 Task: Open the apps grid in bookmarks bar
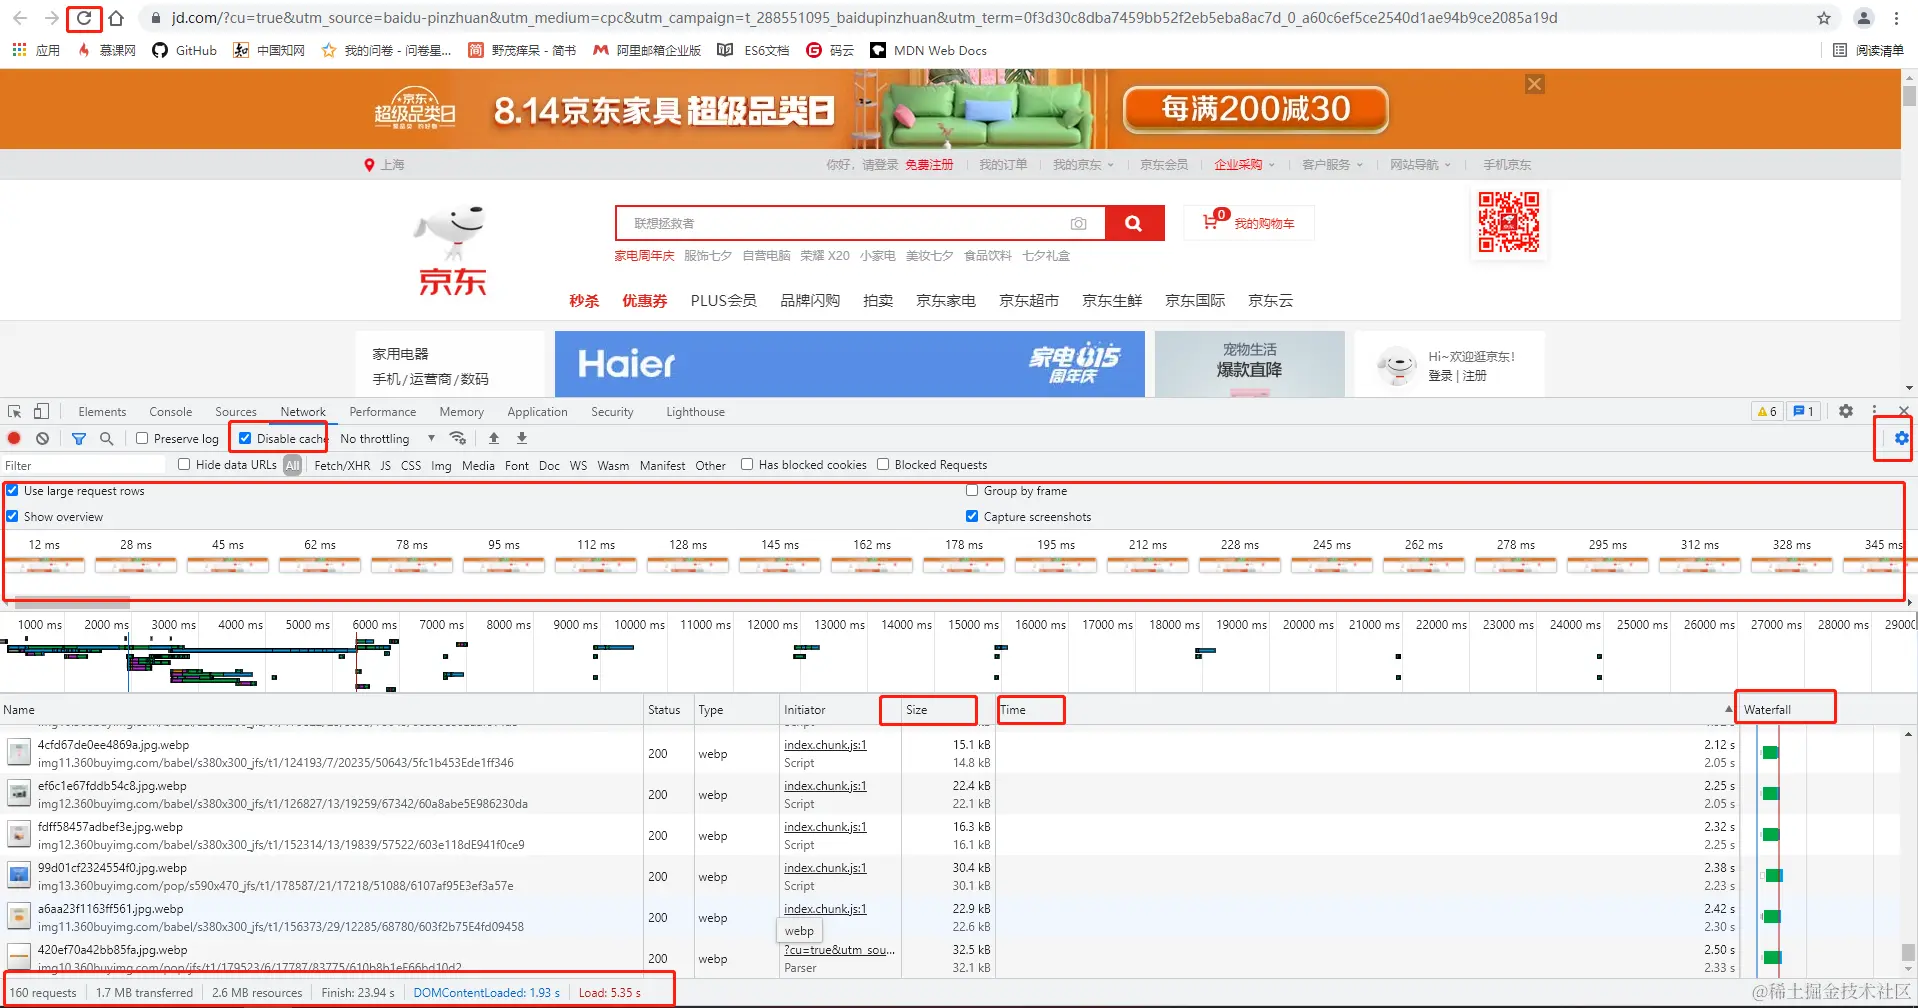coord(19,50)
